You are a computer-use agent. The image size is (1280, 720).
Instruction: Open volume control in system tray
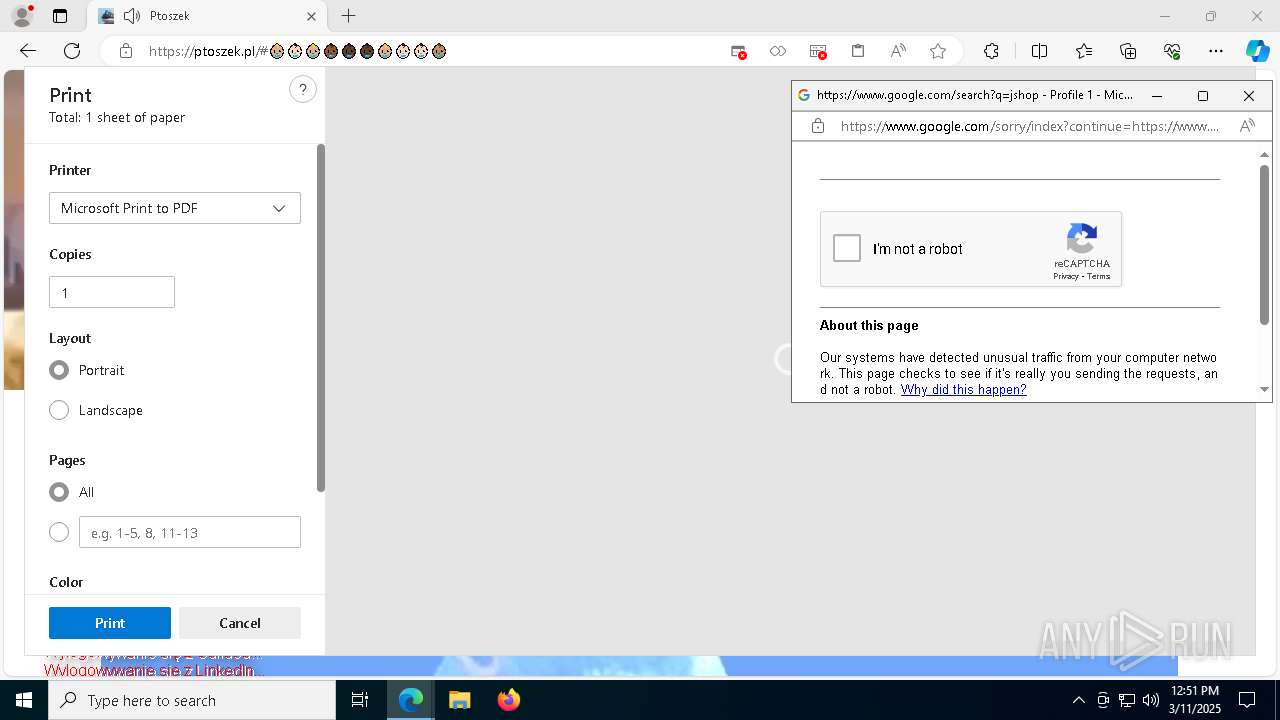[1150, 700]
